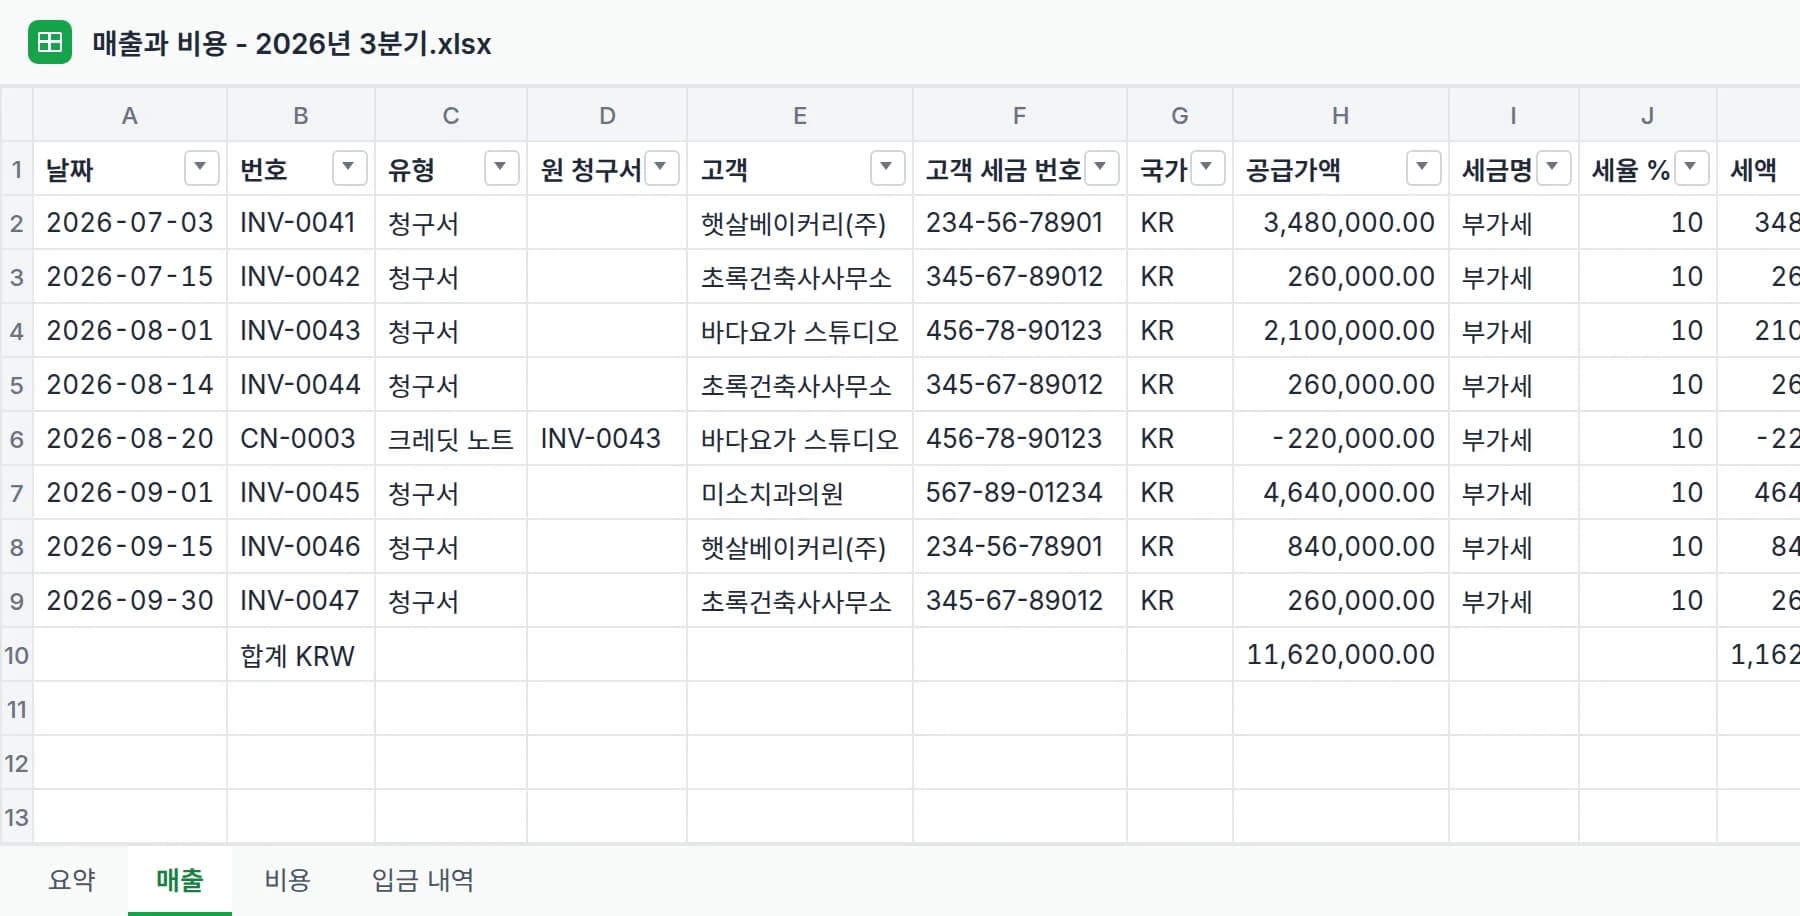This screenshot has width=1800, height=916.
Task: Open the 세율 % column filter dropdown
Action: [1691, 168]
